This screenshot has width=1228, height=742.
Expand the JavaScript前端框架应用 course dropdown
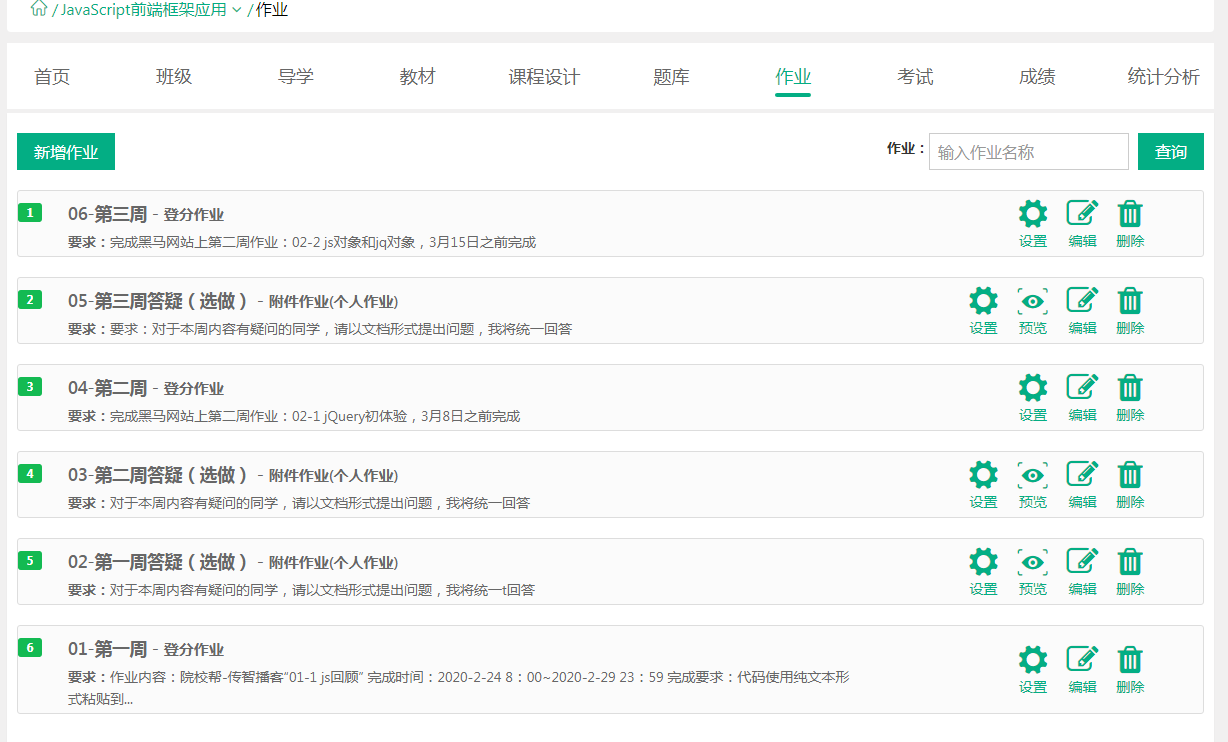click(x=236, y=10)
